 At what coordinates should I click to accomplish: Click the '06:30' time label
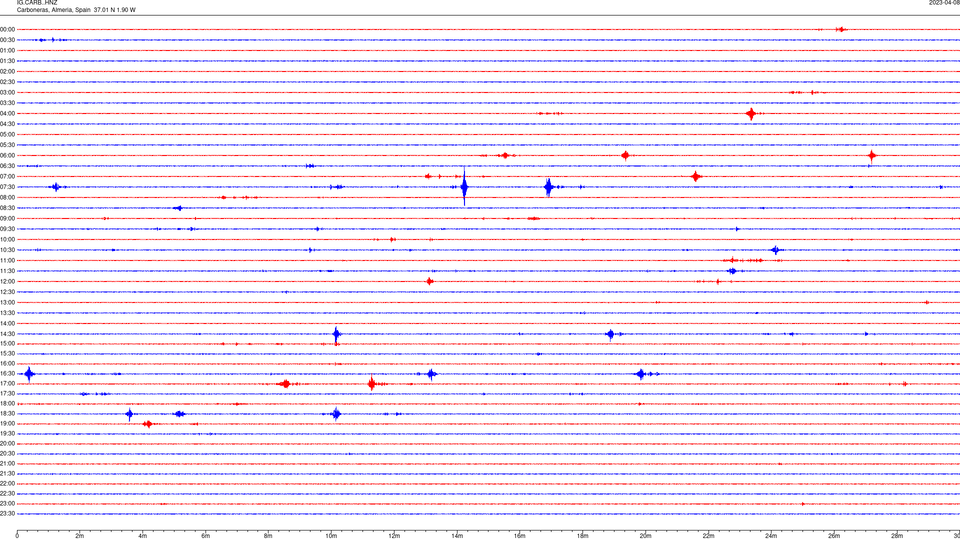pyautogui.click(x=7, y=166)
